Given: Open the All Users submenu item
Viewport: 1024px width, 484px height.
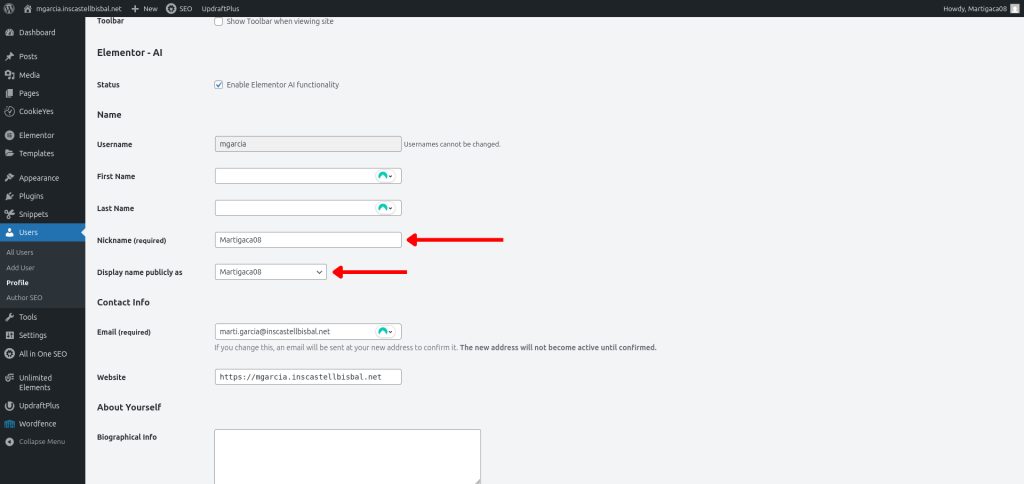Looking at the screenshot, I should click(x=20, y=252).
